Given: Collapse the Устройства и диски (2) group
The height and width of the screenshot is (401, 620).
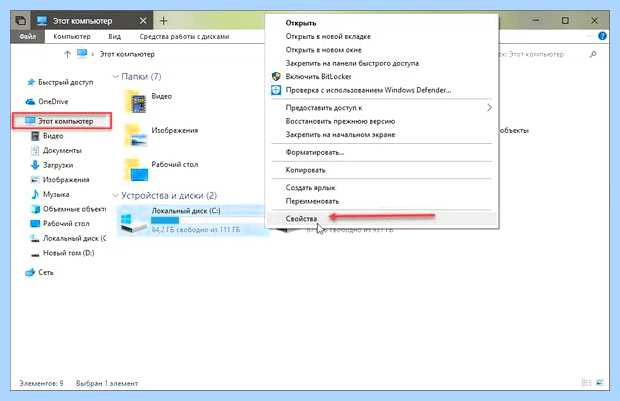Looking at the screenshot, I should click(x=115, y=195).
